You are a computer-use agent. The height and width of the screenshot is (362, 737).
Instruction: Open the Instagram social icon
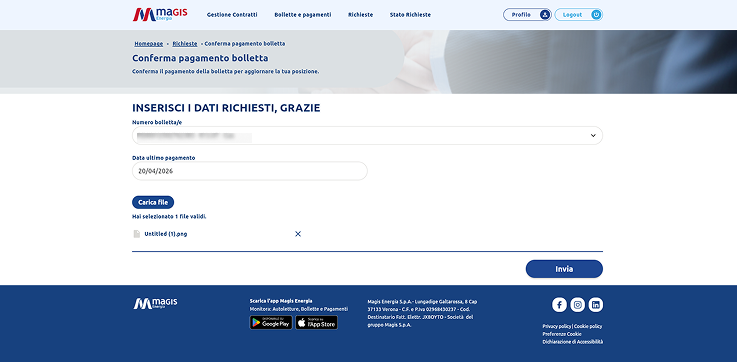pyautogui.click(x=578, y=305)
